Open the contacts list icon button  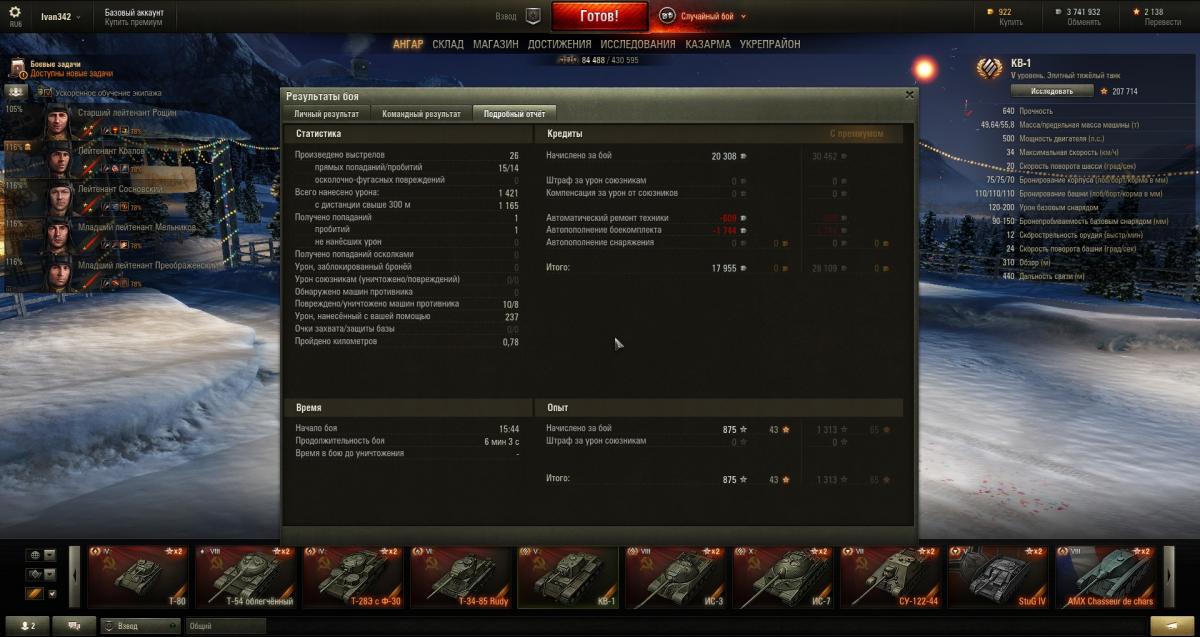(25, 625)
